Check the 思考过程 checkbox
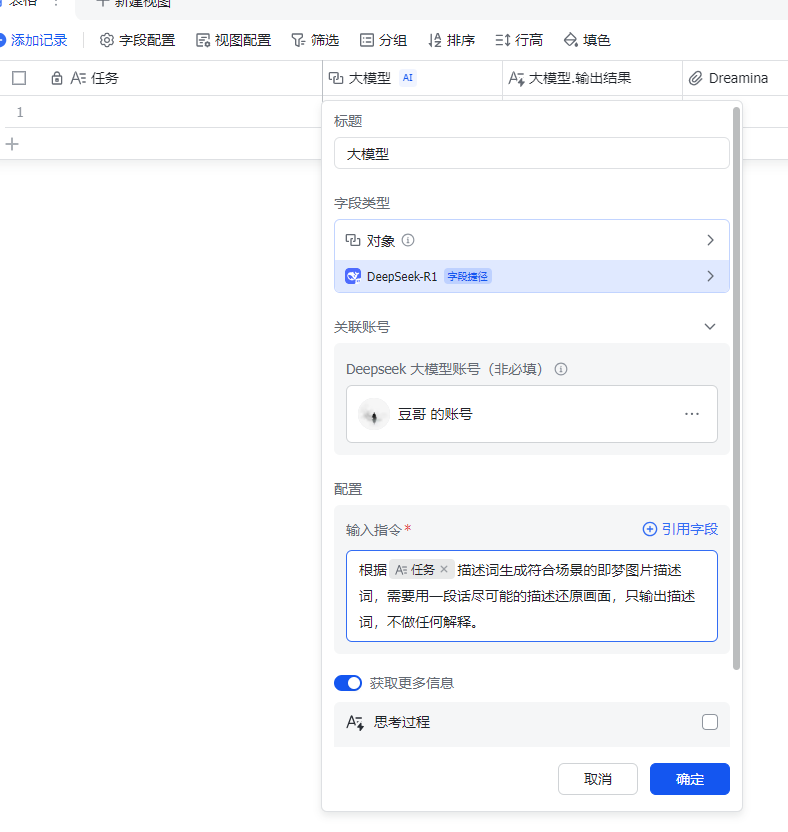 pos(709,722)
